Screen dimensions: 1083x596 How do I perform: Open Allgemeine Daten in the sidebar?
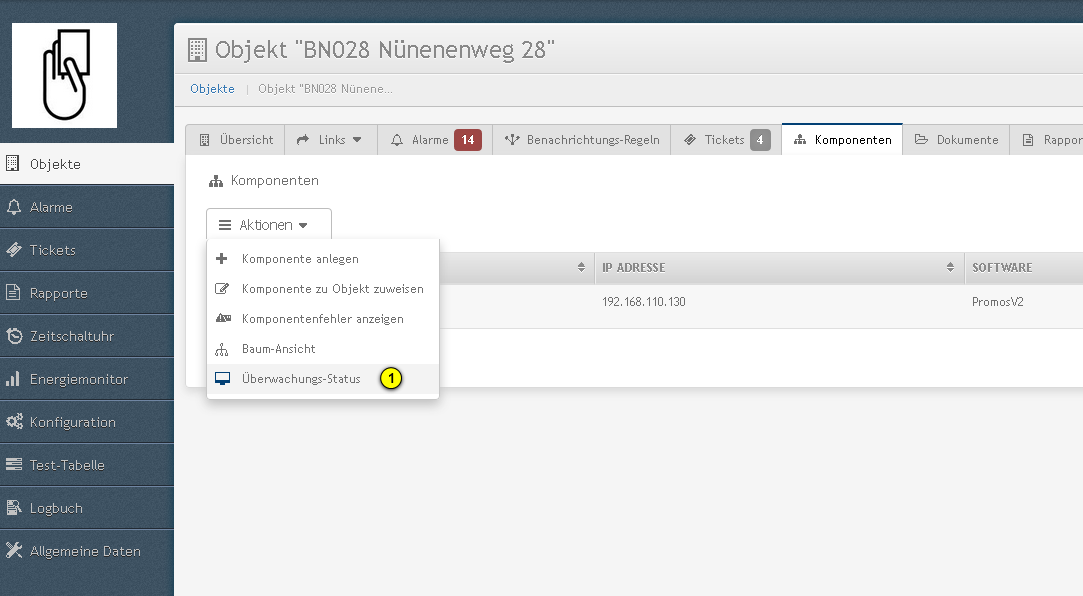(87, 551)
